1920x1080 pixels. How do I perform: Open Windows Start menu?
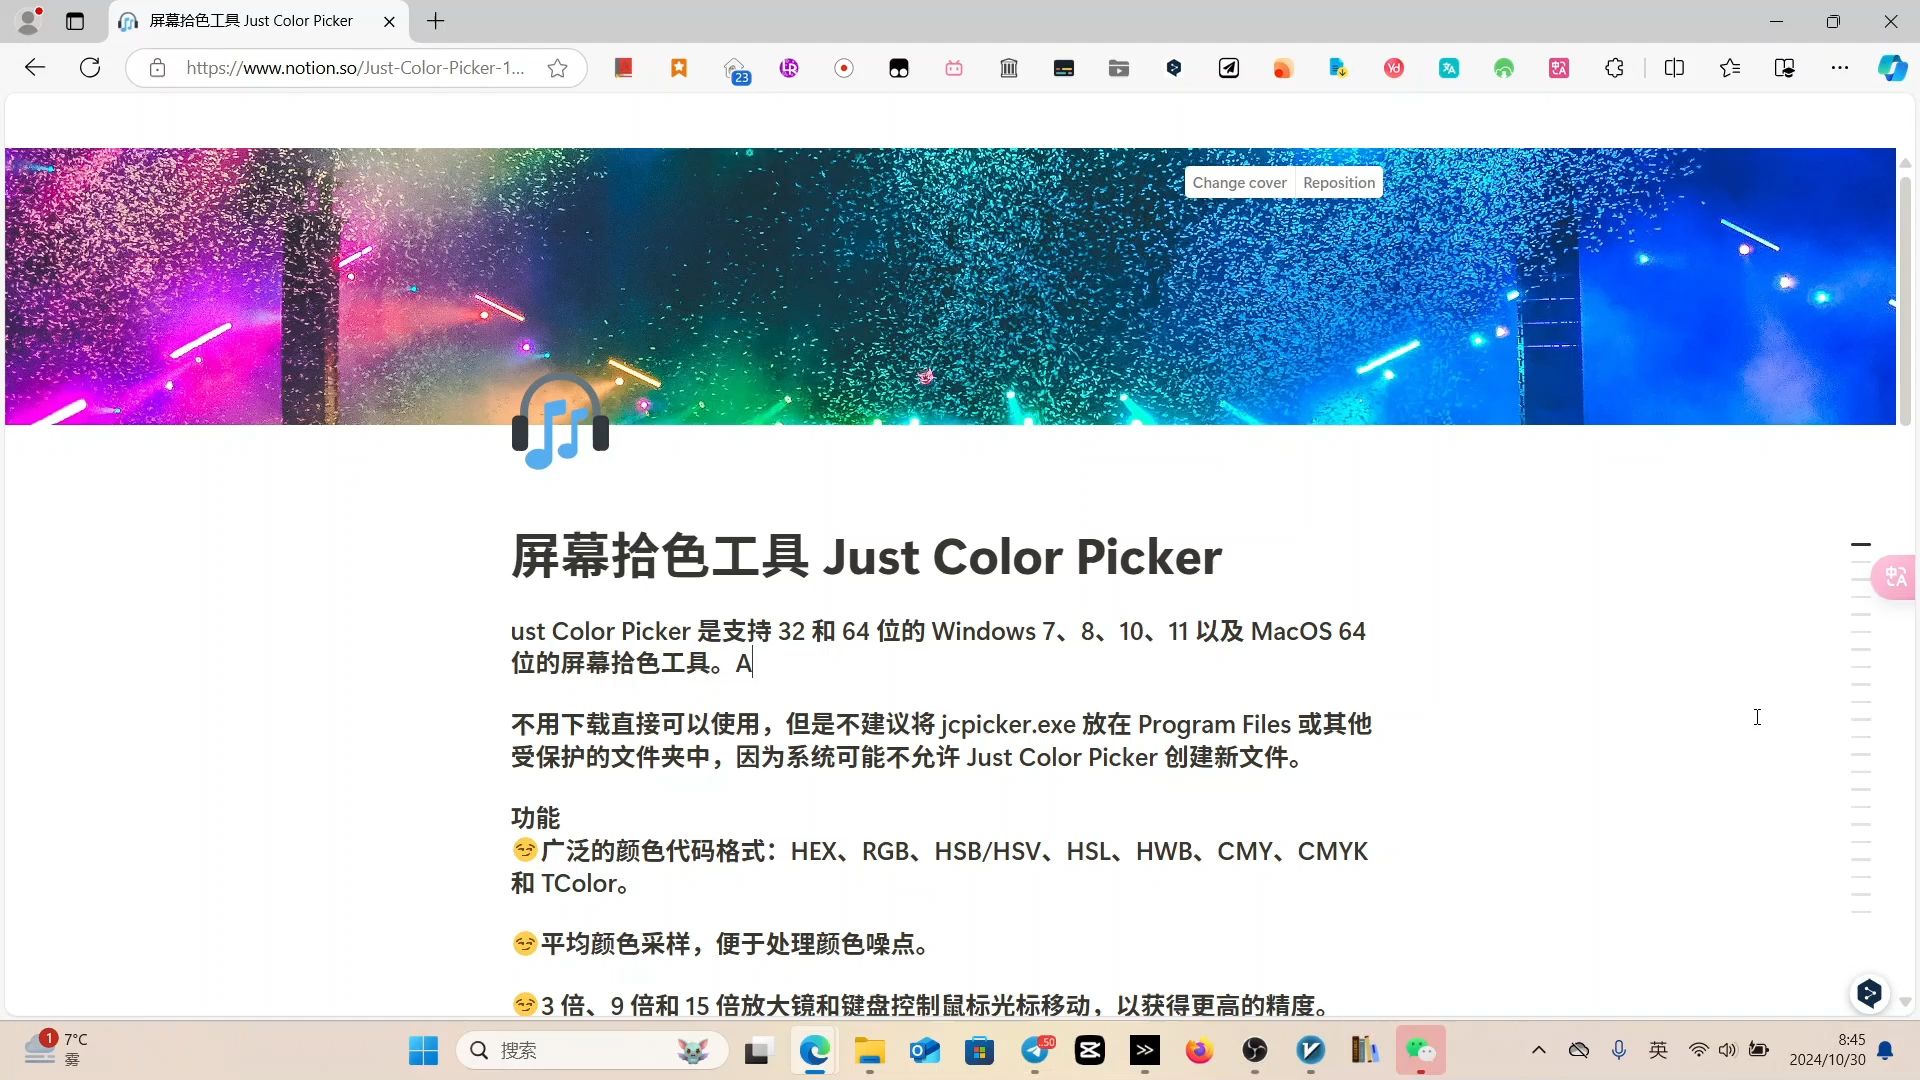coord(424,1050)
